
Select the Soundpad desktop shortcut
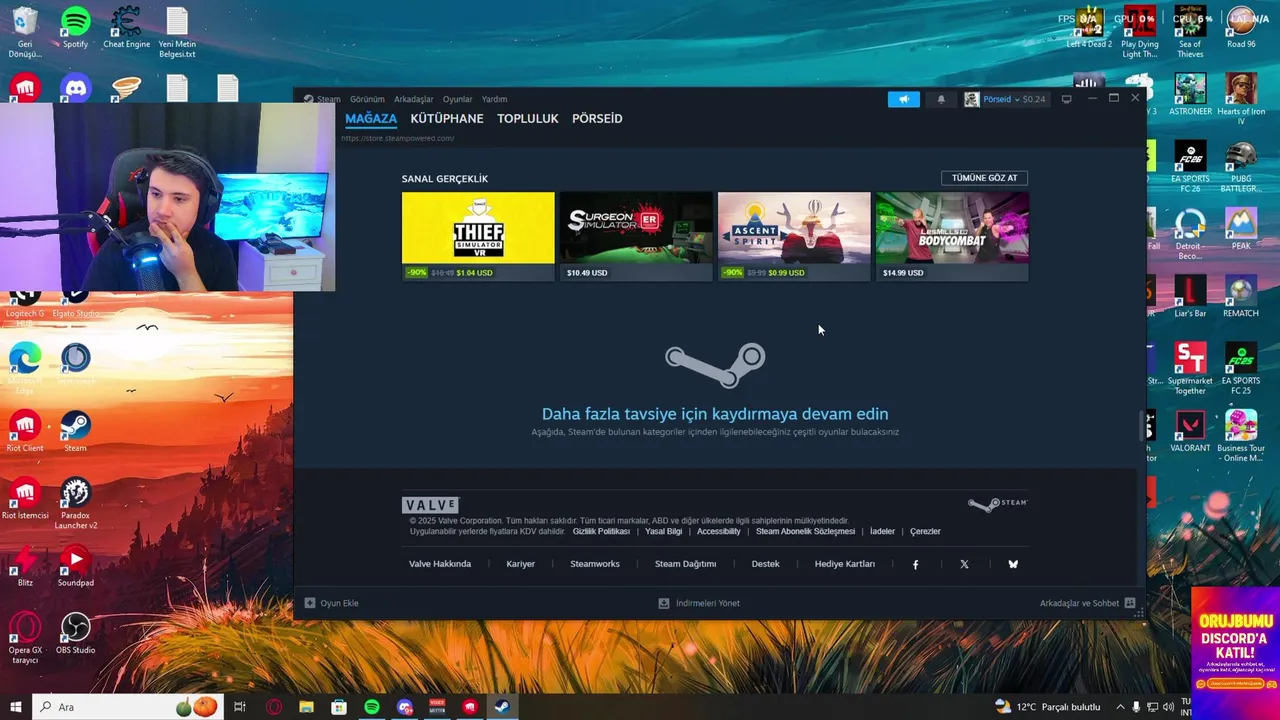(75, 566)
